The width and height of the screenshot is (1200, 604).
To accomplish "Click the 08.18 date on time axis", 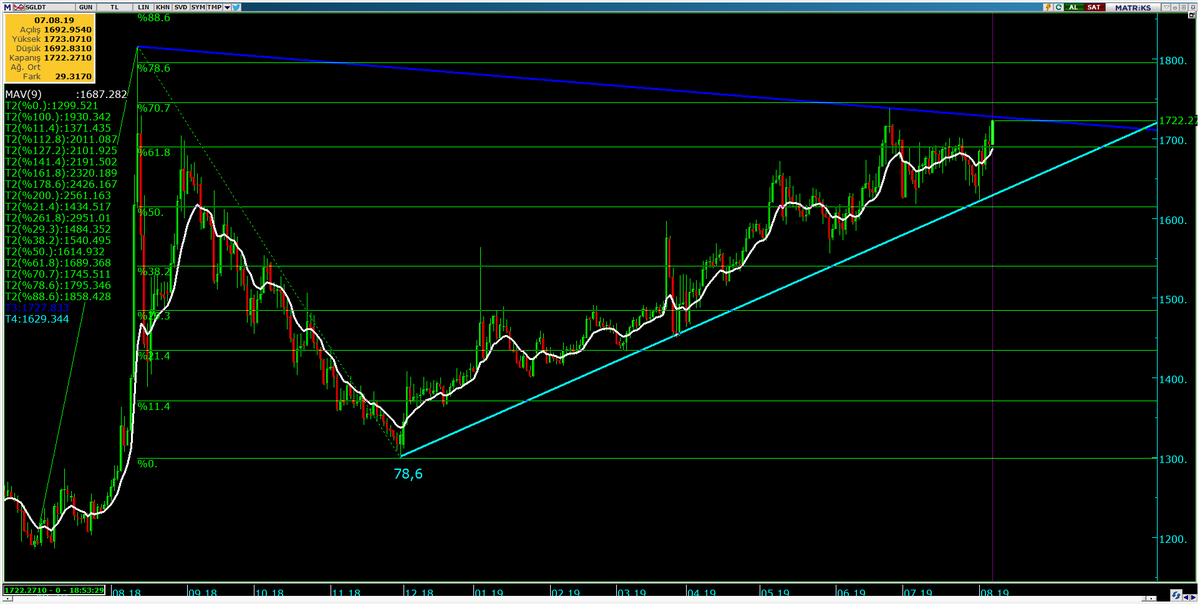I will click(128, 594).
